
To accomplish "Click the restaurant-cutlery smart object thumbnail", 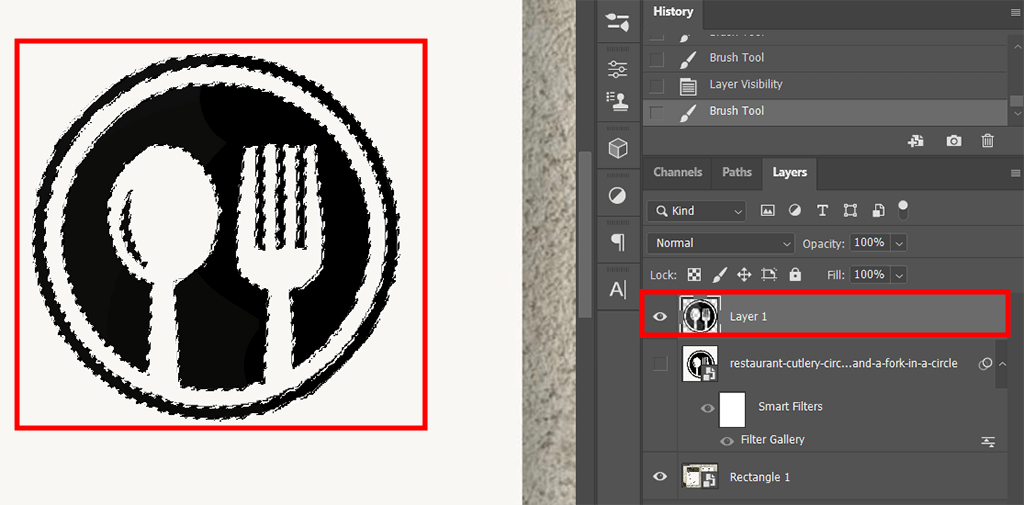I will pyautogui.click(x=699, y=364).
